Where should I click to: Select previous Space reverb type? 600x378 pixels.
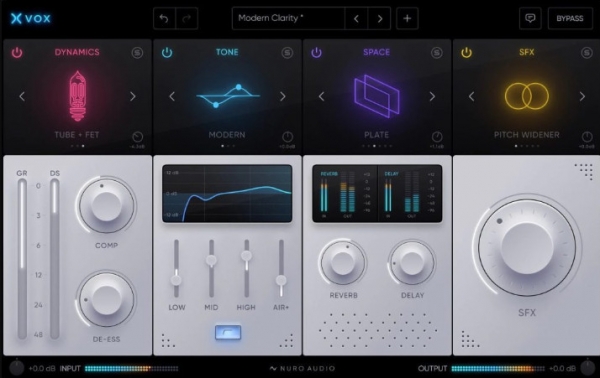(x=322, y=96)
